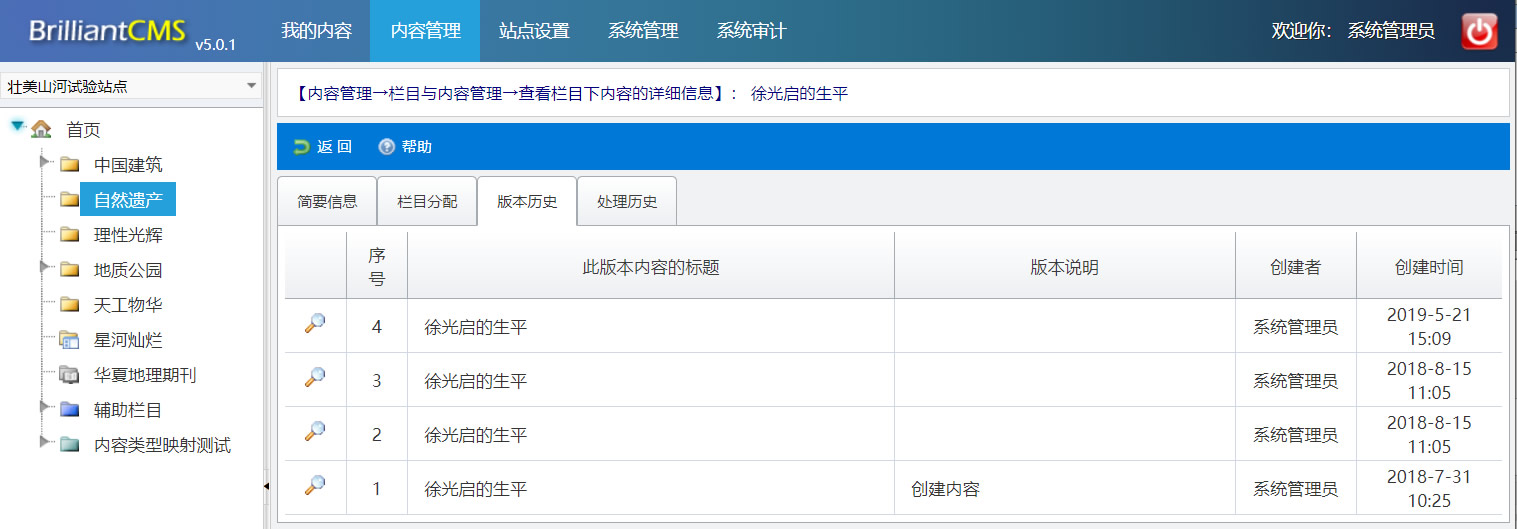Click the 返回 button
The width and height of the screenshot is (1517, 529).
pyautogui.click(x=323, y=147)
